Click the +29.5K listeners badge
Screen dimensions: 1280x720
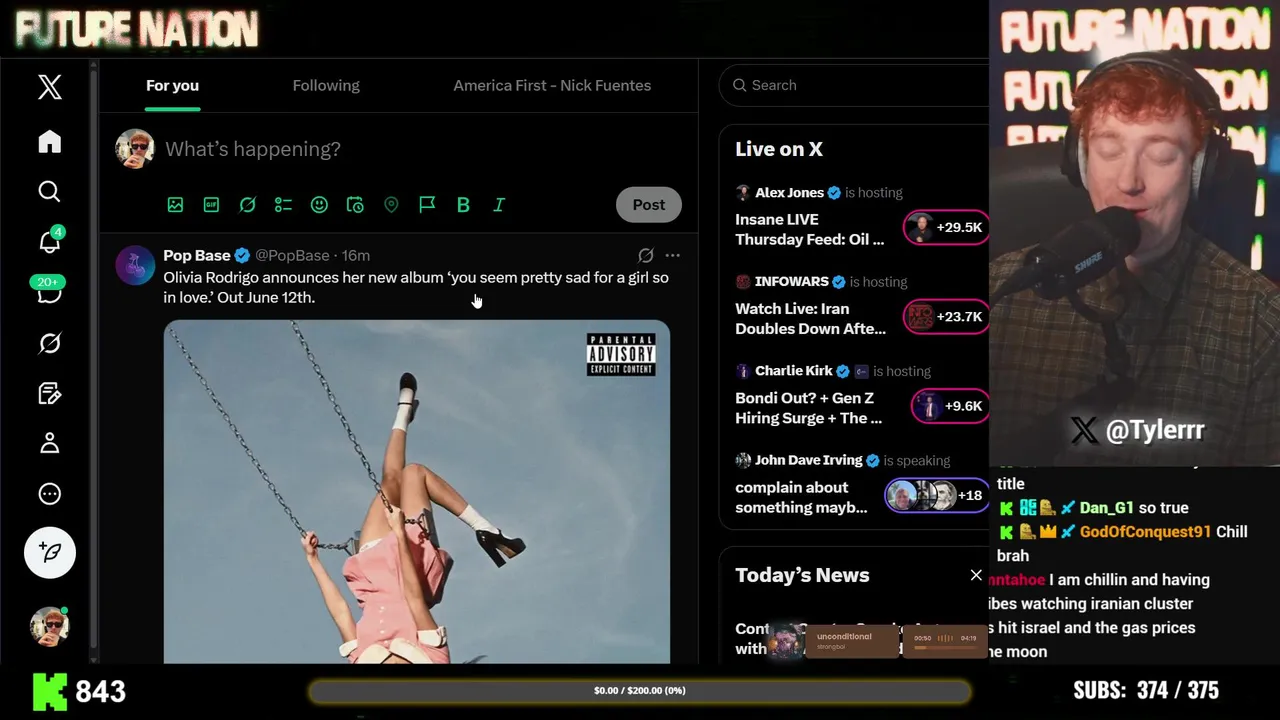(946, 227)
